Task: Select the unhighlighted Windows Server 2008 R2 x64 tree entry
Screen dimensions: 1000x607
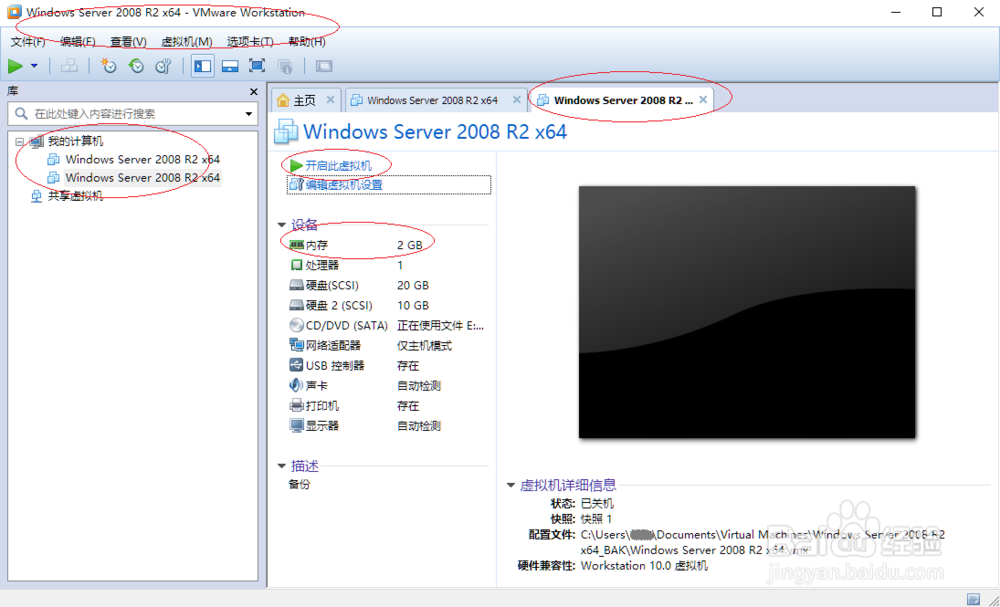Action: coord(142,159)
